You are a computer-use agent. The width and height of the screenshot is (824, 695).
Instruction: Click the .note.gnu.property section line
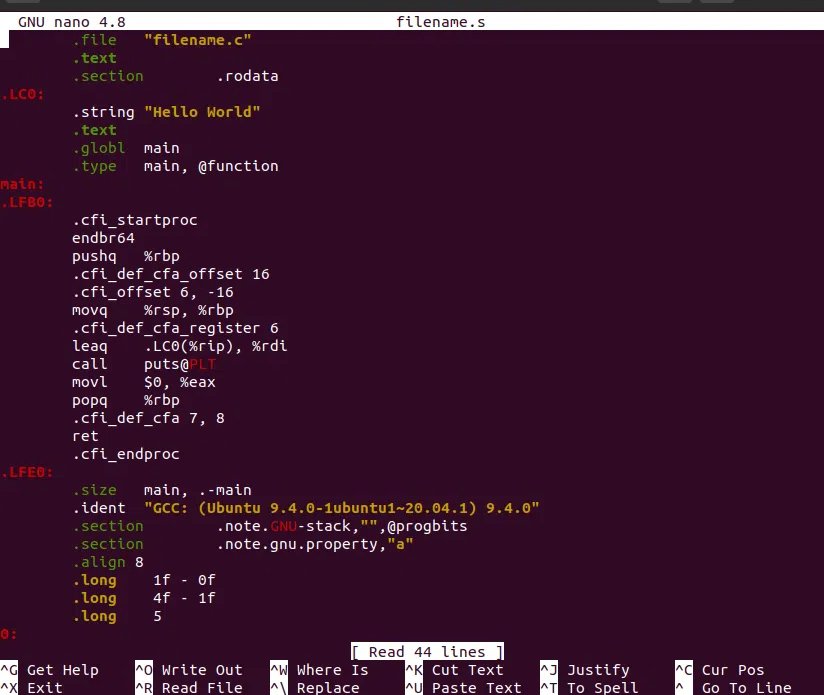243,544
